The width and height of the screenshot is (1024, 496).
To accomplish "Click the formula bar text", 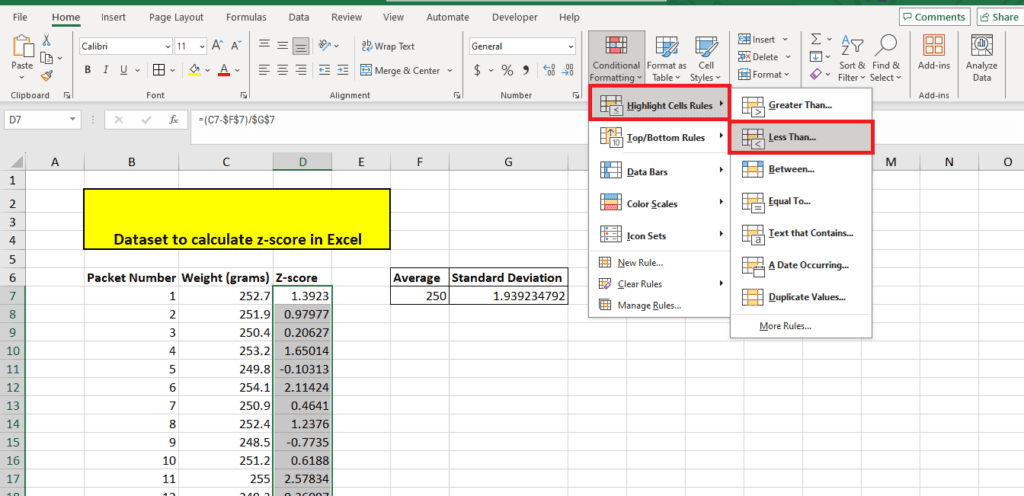I will click(x=236, y=120).
